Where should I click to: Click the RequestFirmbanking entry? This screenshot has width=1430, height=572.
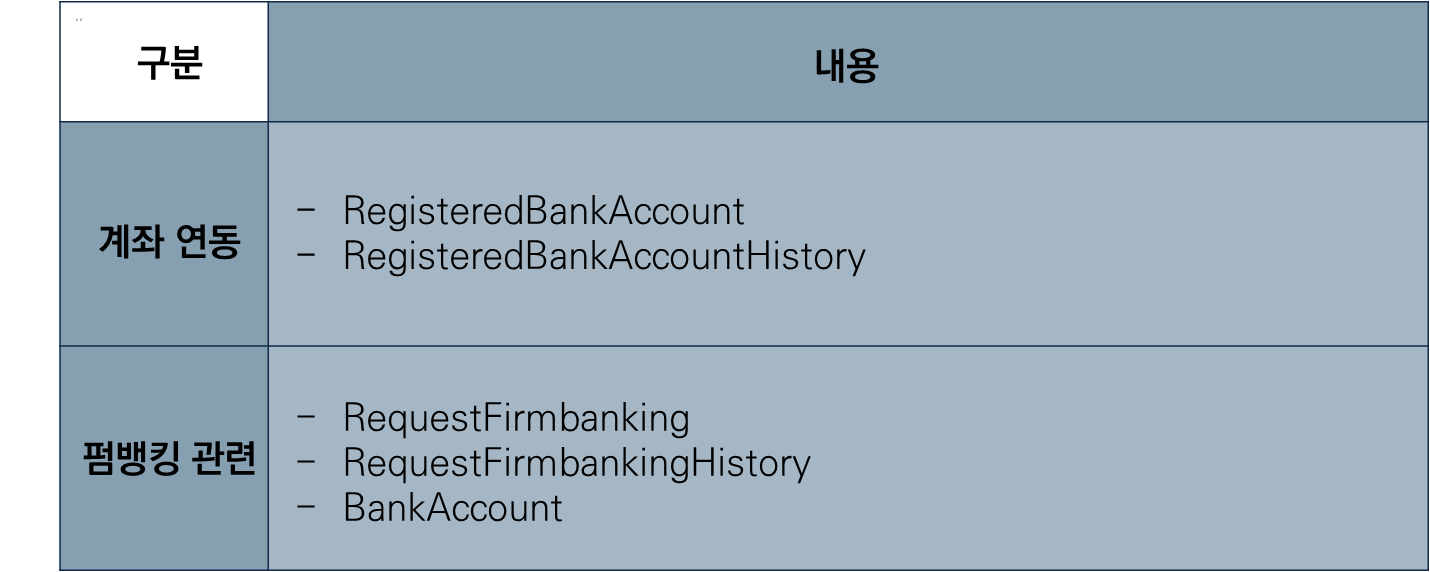tap(516, 418)
